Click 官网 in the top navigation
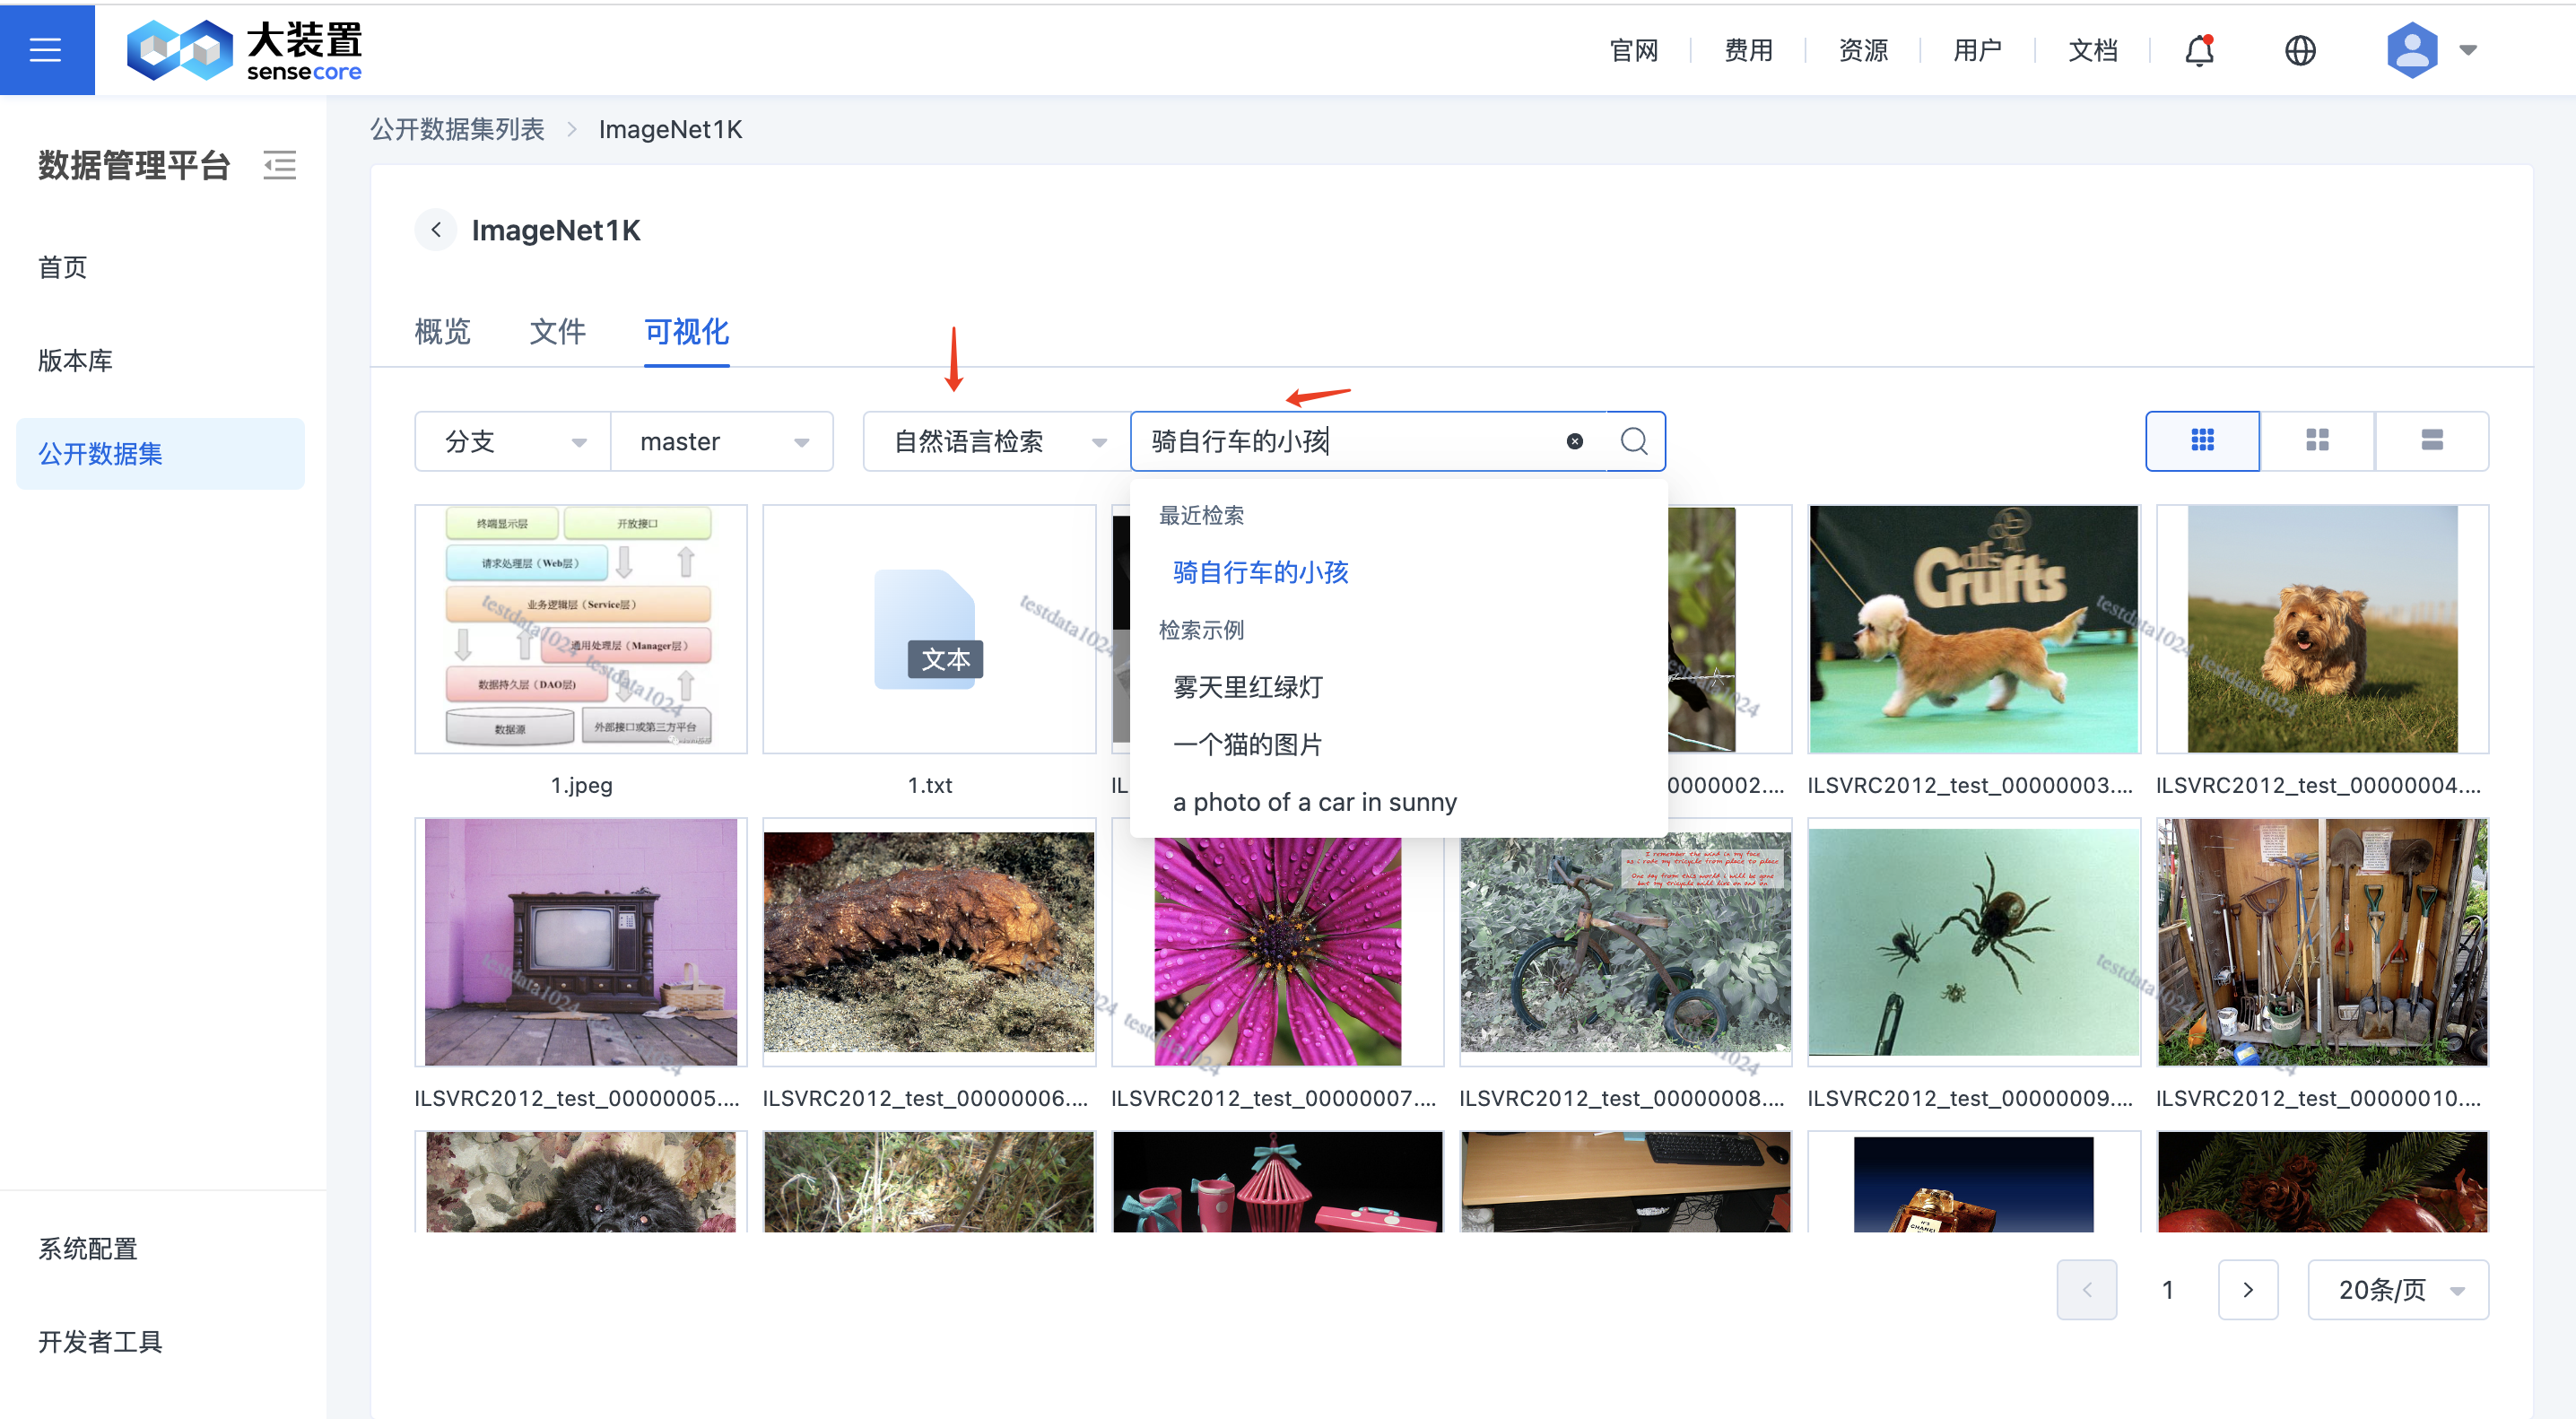This screenshot has width=2576, height=1419. point(1633,50)
